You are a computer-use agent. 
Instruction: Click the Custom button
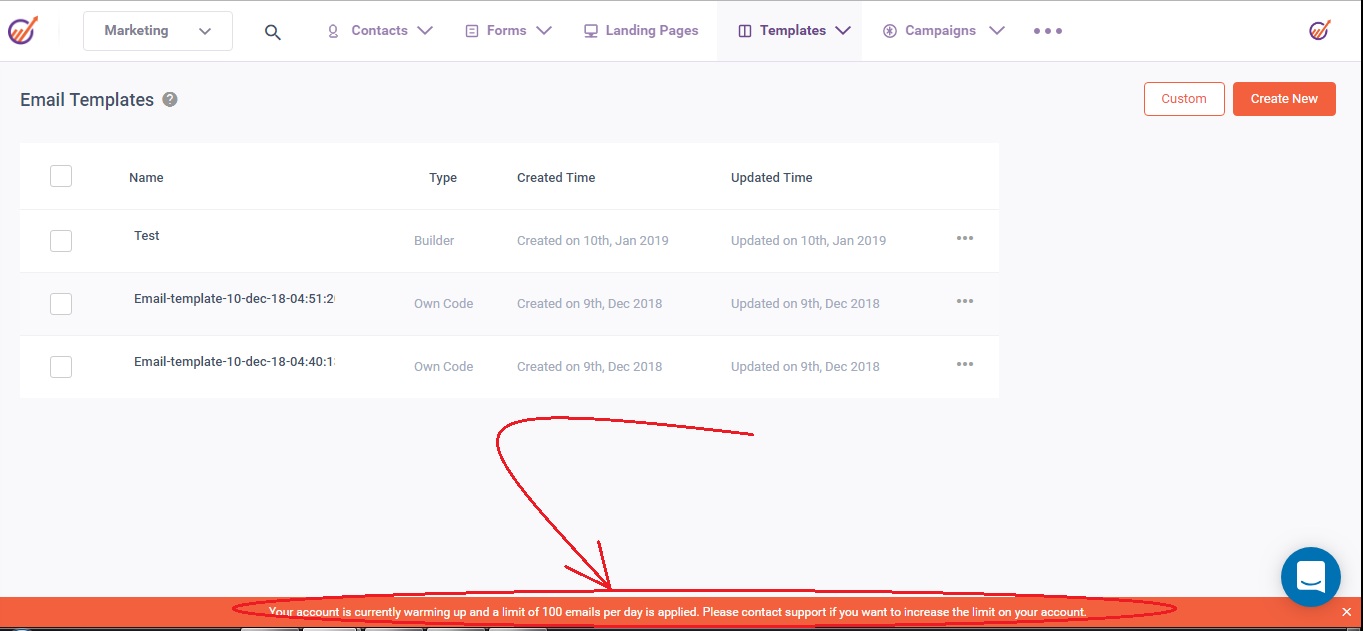point(1183,99)
